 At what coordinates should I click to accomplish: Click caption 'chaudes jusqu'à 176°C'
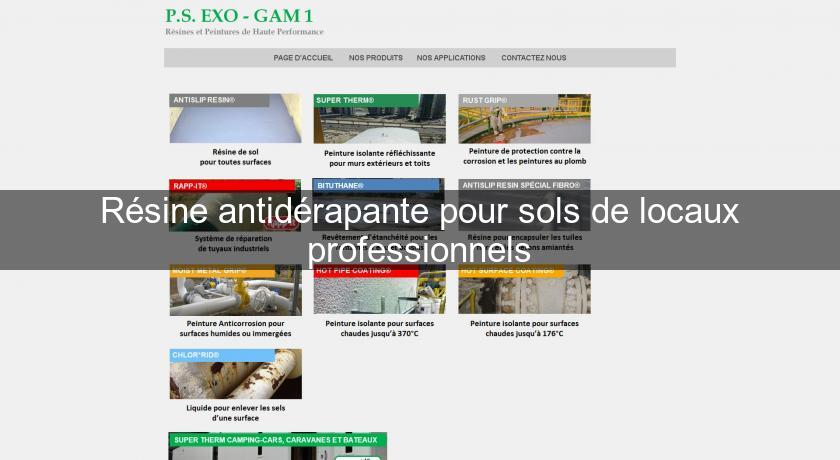click(x=524, y=334)
